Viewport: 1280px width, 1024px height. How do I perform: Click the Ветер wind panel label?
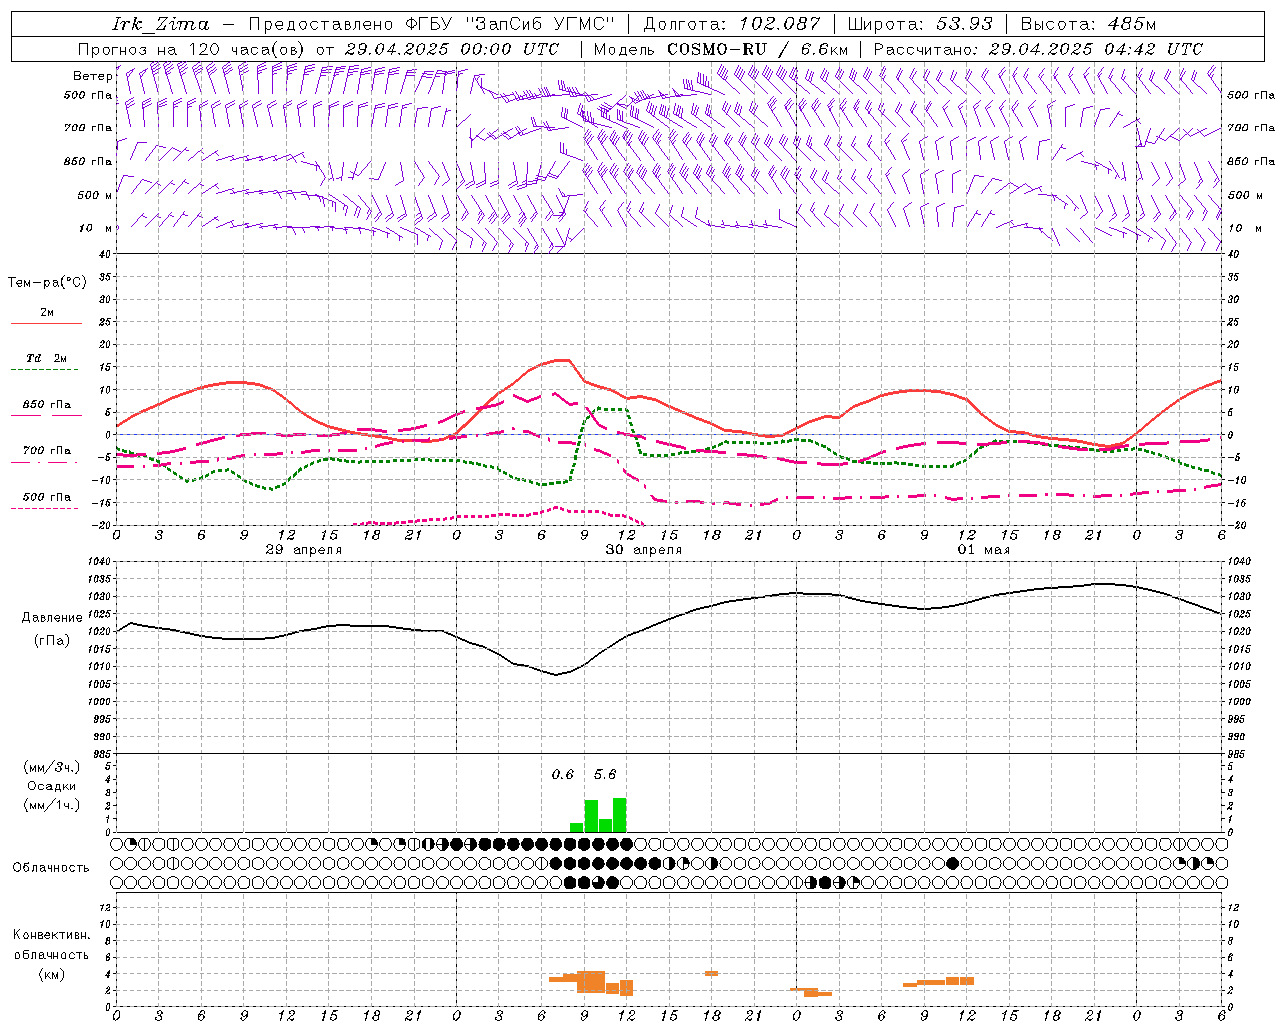tap(92, 76)
